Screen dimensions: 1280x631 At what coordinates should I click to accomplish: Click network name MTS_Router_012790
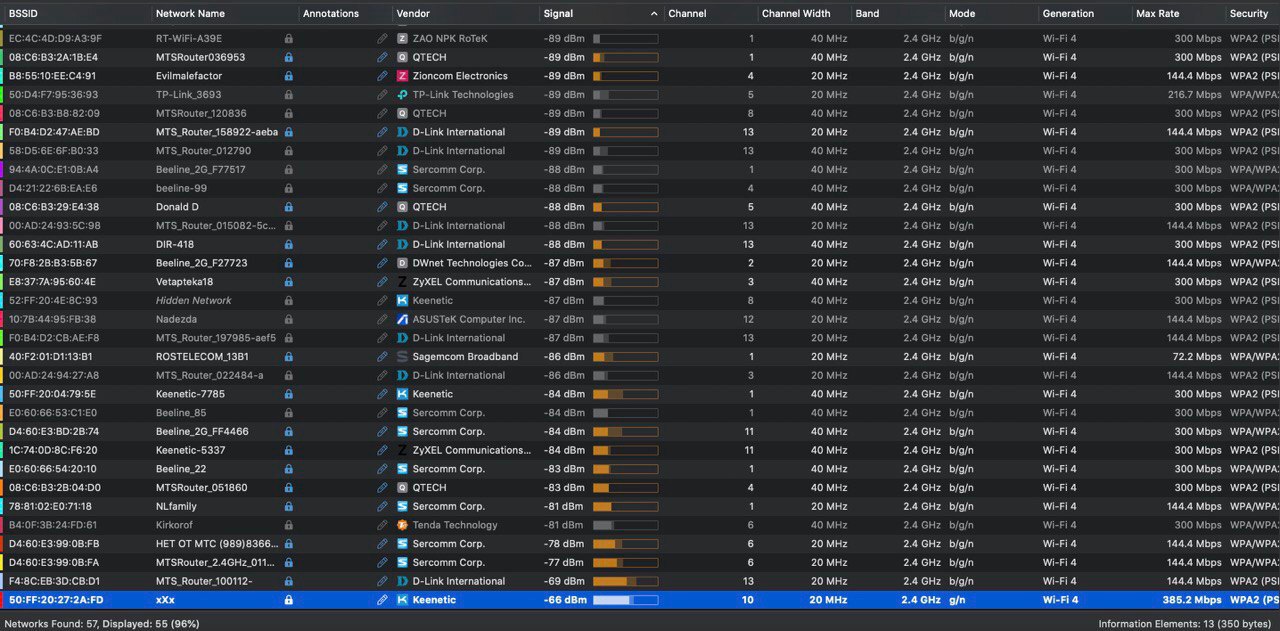click(203, 151)
